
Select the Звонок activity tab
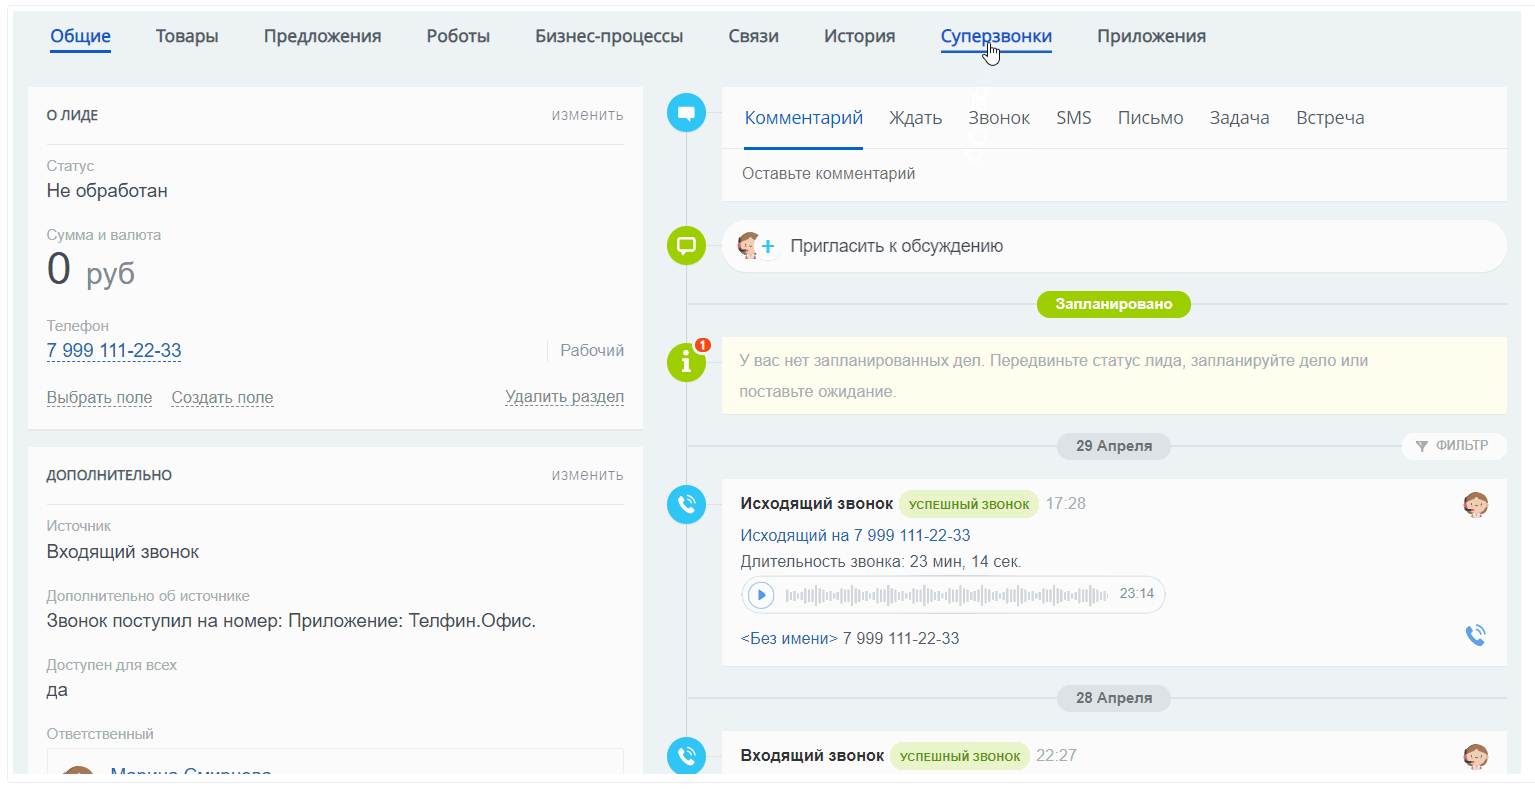pos(998,118)
